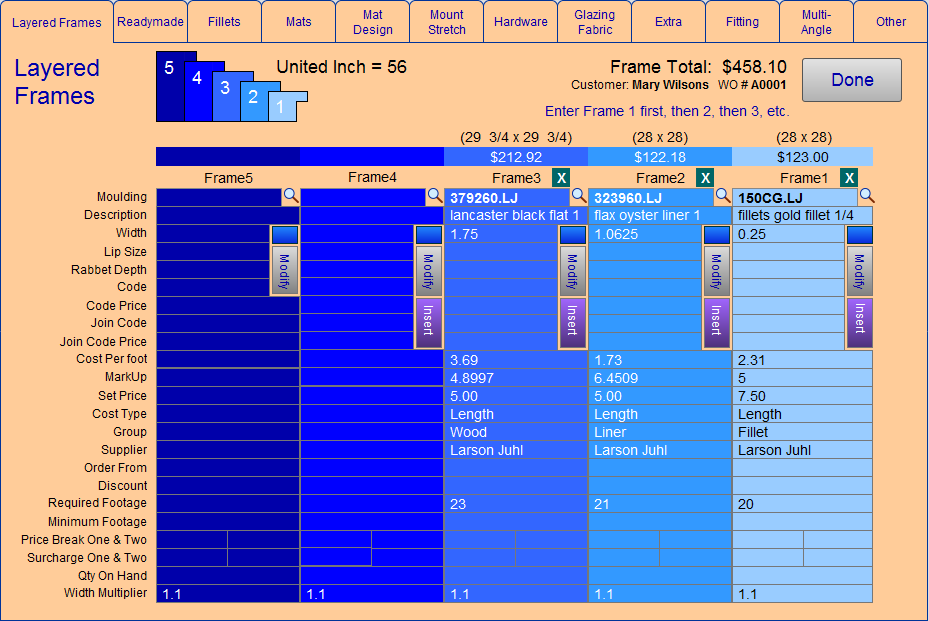Click Frame2 Width field showing 1.0625
The width and height of the screenshot is (929, 621).
click(646, 234)
